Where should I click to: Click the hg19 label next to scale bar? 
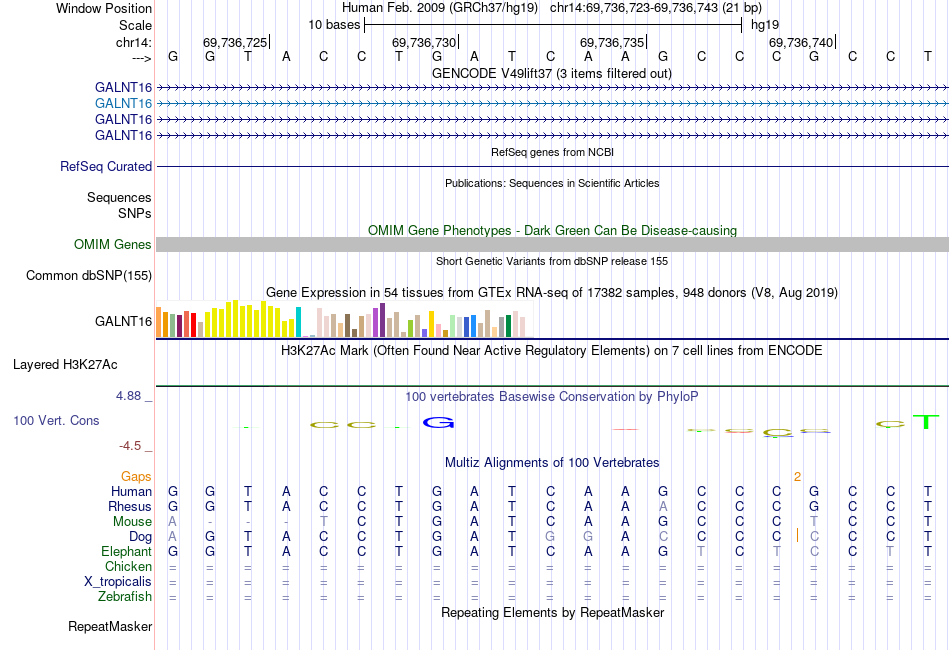pos(765,25)
